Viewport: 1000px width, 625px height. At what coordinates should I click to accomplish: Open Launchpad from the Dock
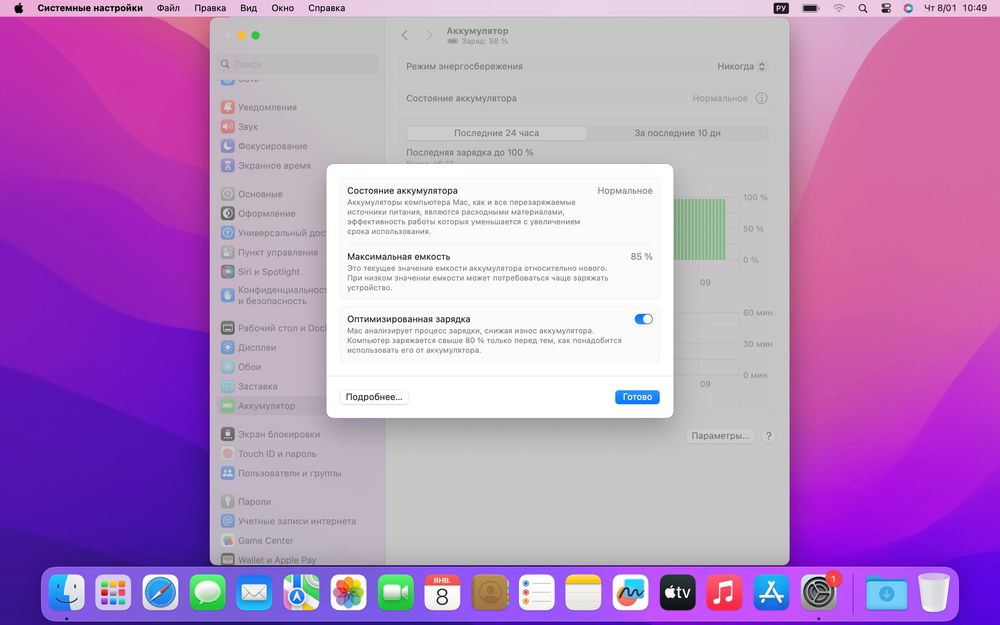pos(114,592)
